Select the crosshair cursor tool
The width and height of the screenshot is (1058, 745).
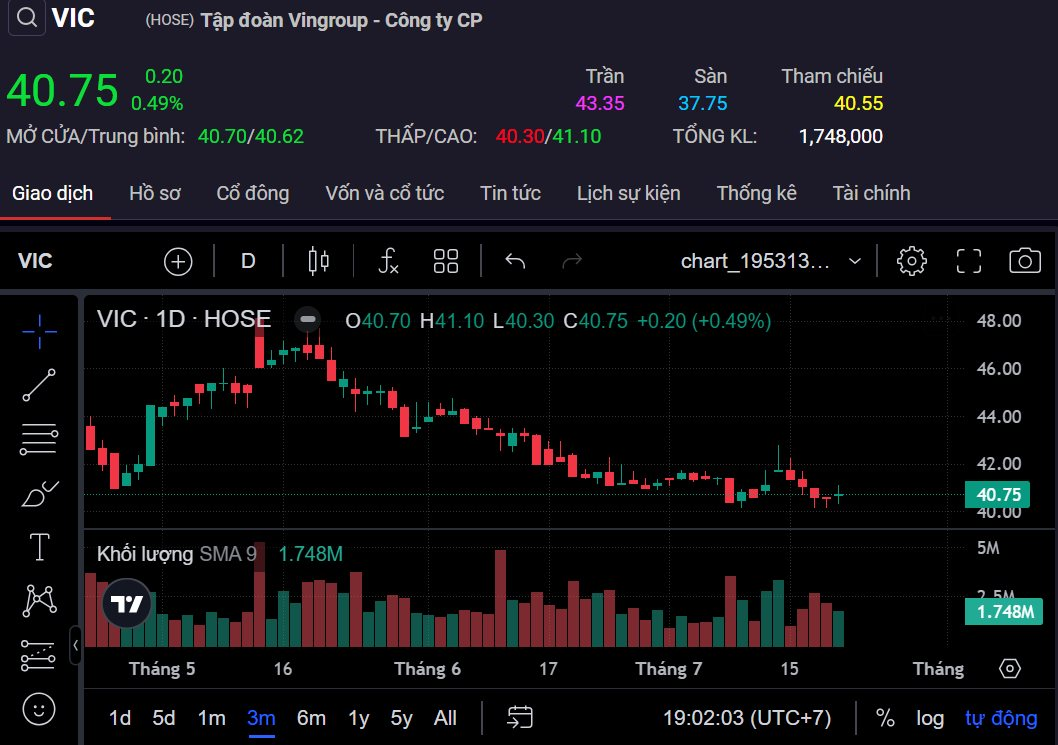(x=39, y=329)
